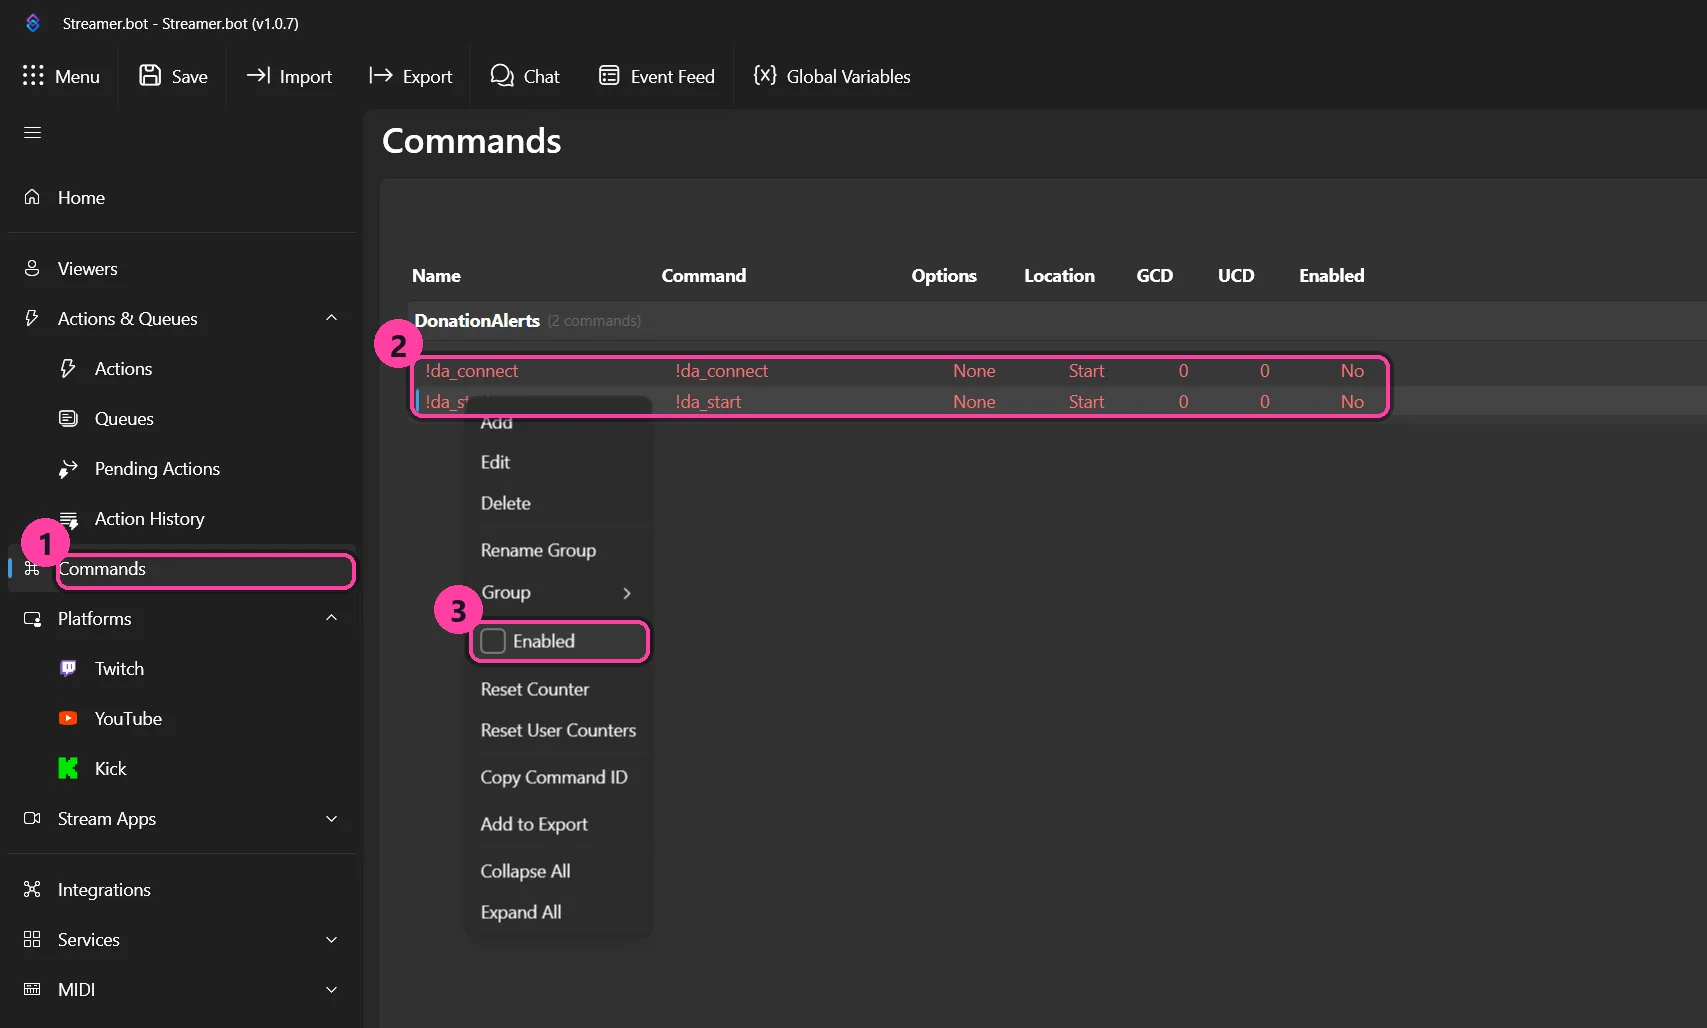The height and width of the screenshot is (1028, 1707).
Task: Collapse the Platforms section chevron
Action: point(332,618)
